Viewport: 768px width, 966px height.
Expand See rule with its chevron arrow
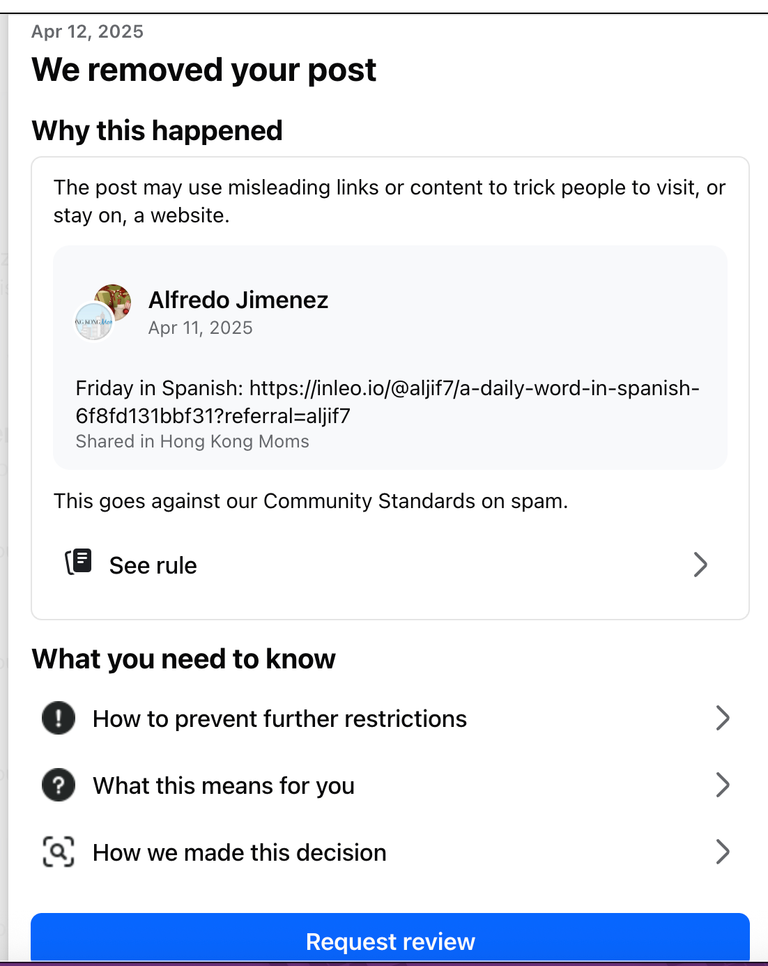[x=700, y=564]
